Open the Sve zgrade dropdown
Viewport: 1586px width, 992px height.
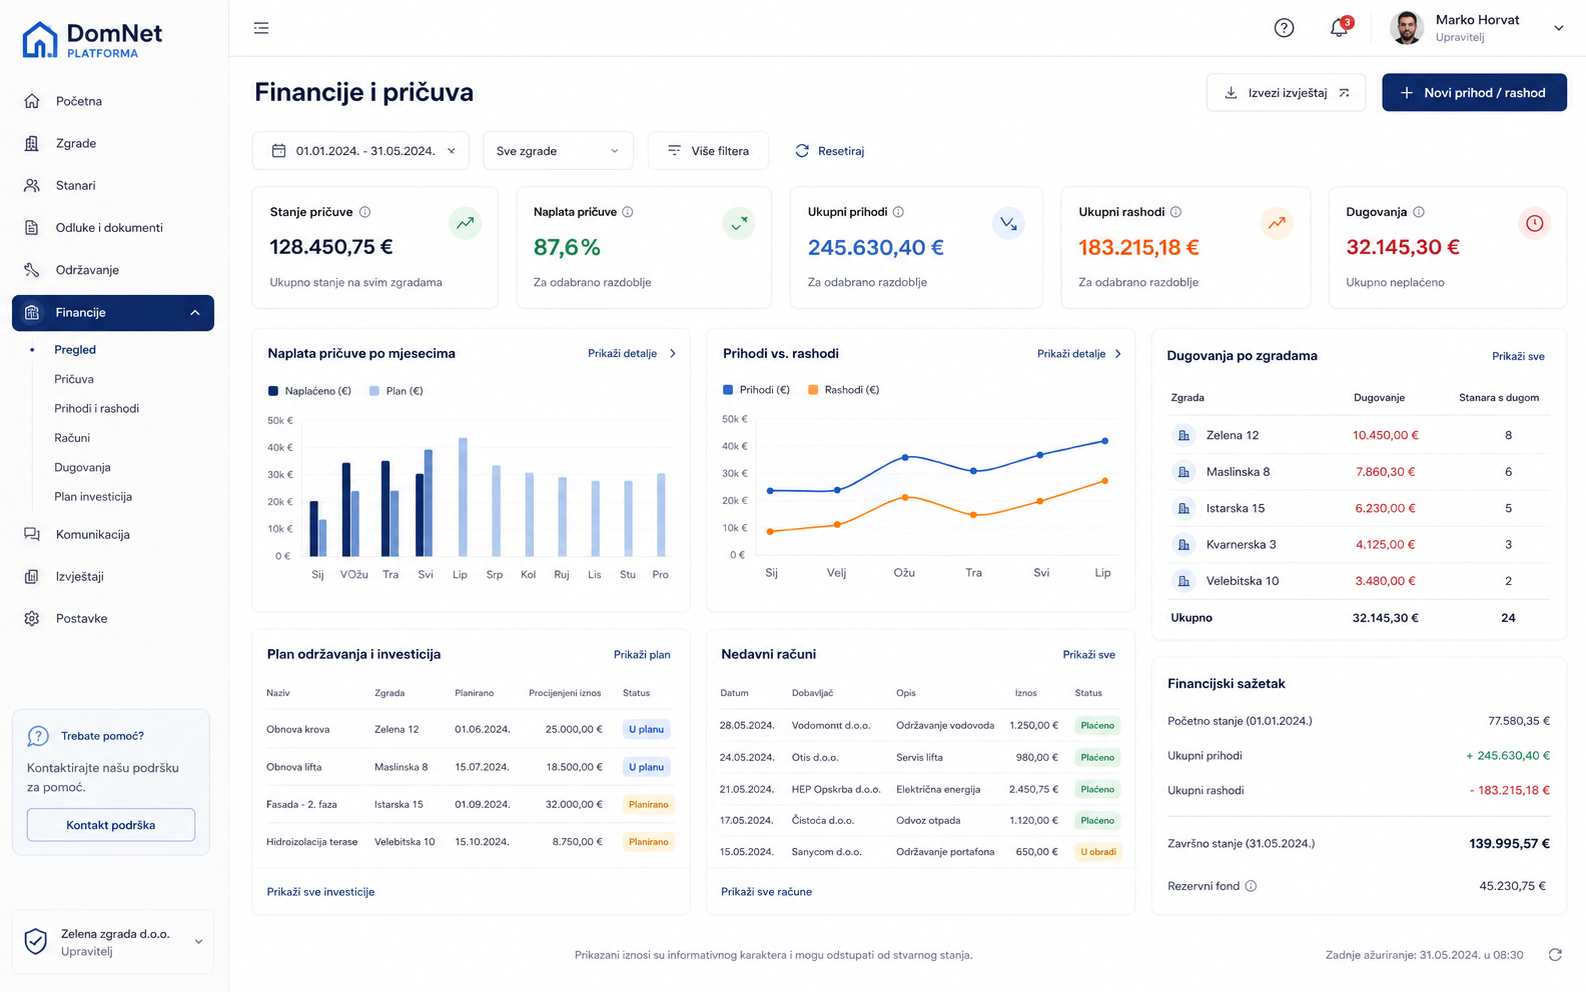[x=558, y=151]
